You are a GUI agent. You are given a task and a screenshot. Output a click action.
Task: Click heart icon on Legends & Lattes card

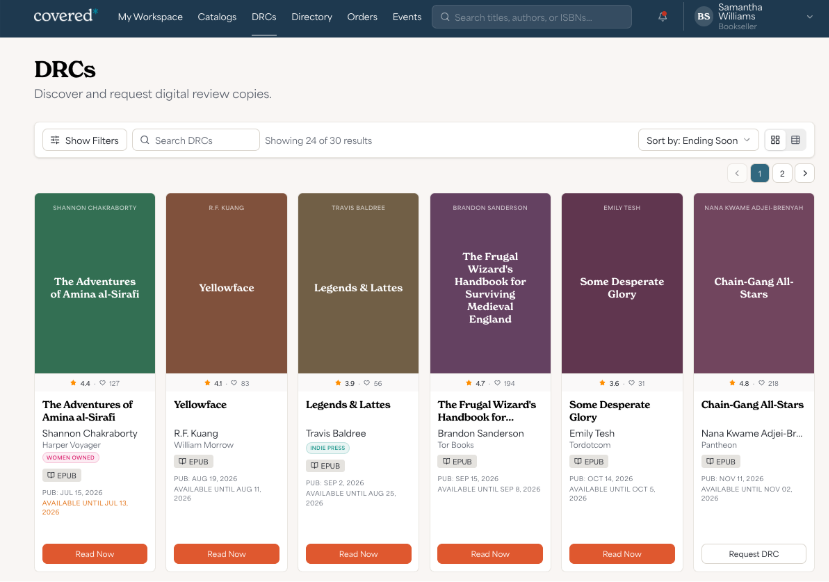tap(366, 383)
